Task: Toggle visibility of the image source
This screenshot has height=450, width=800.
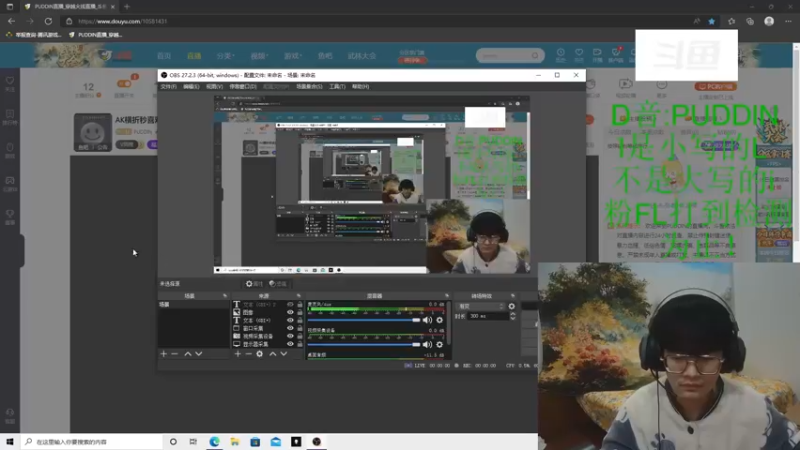Action: tap(290, 312)
